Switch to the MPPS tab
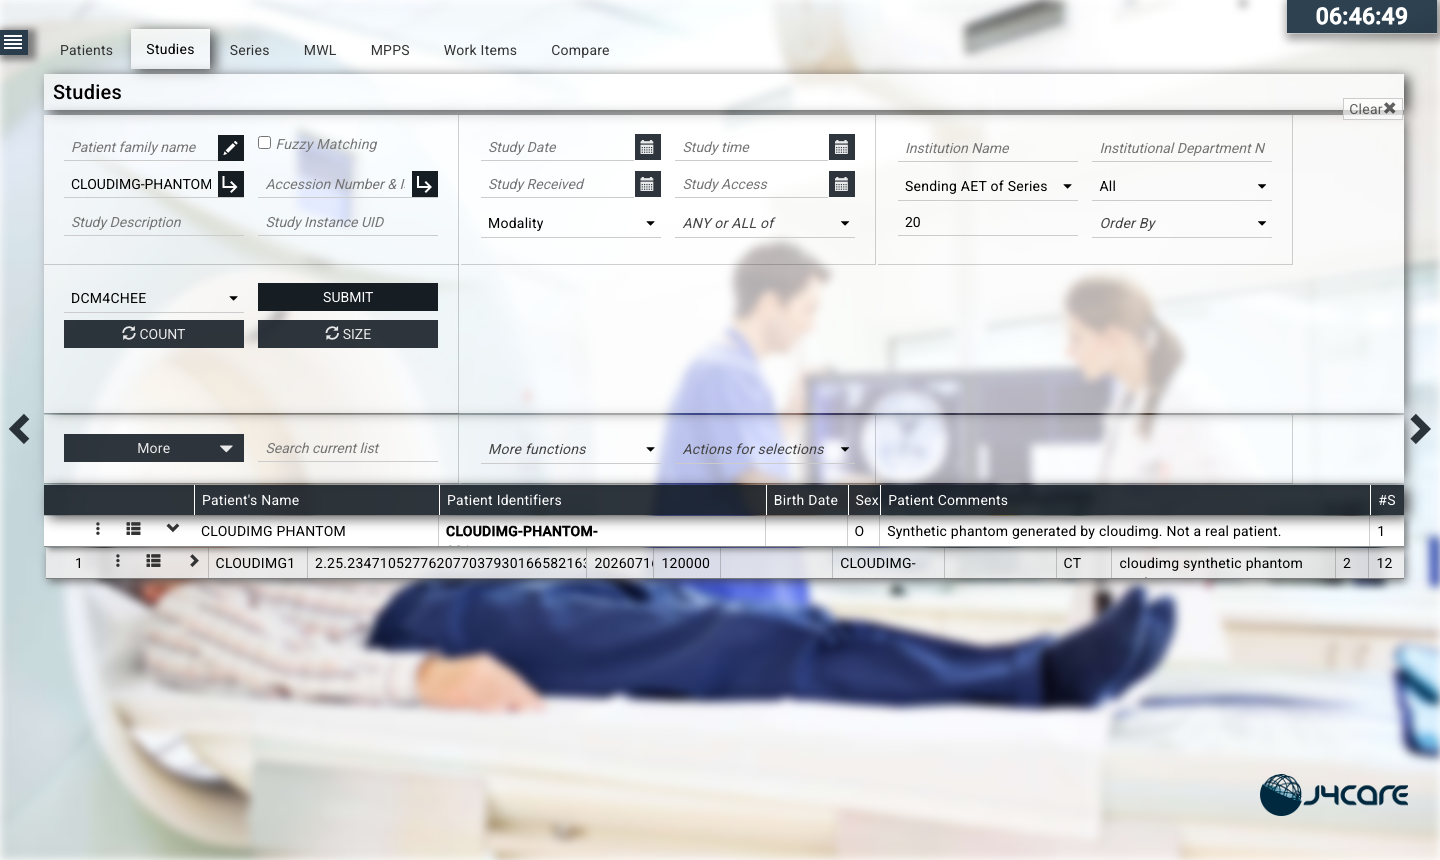 pos(390,50)
